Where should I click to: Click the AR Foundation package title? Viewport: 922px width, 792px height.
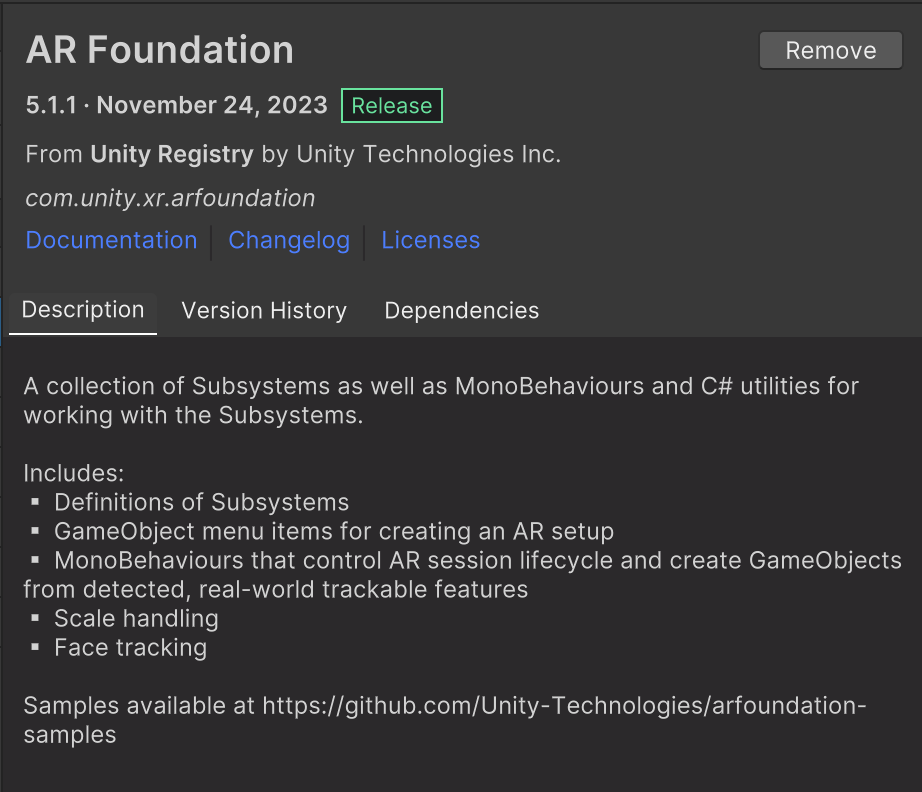pos(159,49)
